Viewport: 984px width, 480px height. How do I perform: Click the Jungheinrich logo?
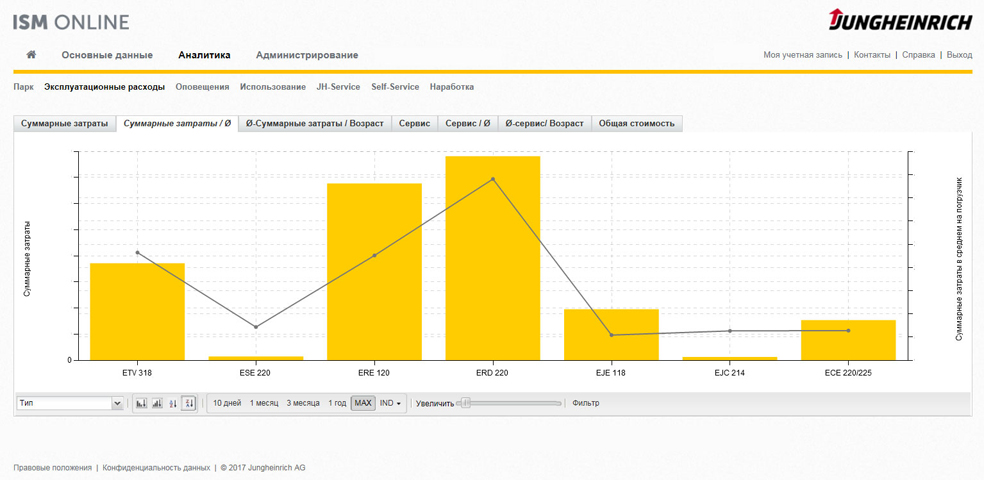tap(899, 20)
